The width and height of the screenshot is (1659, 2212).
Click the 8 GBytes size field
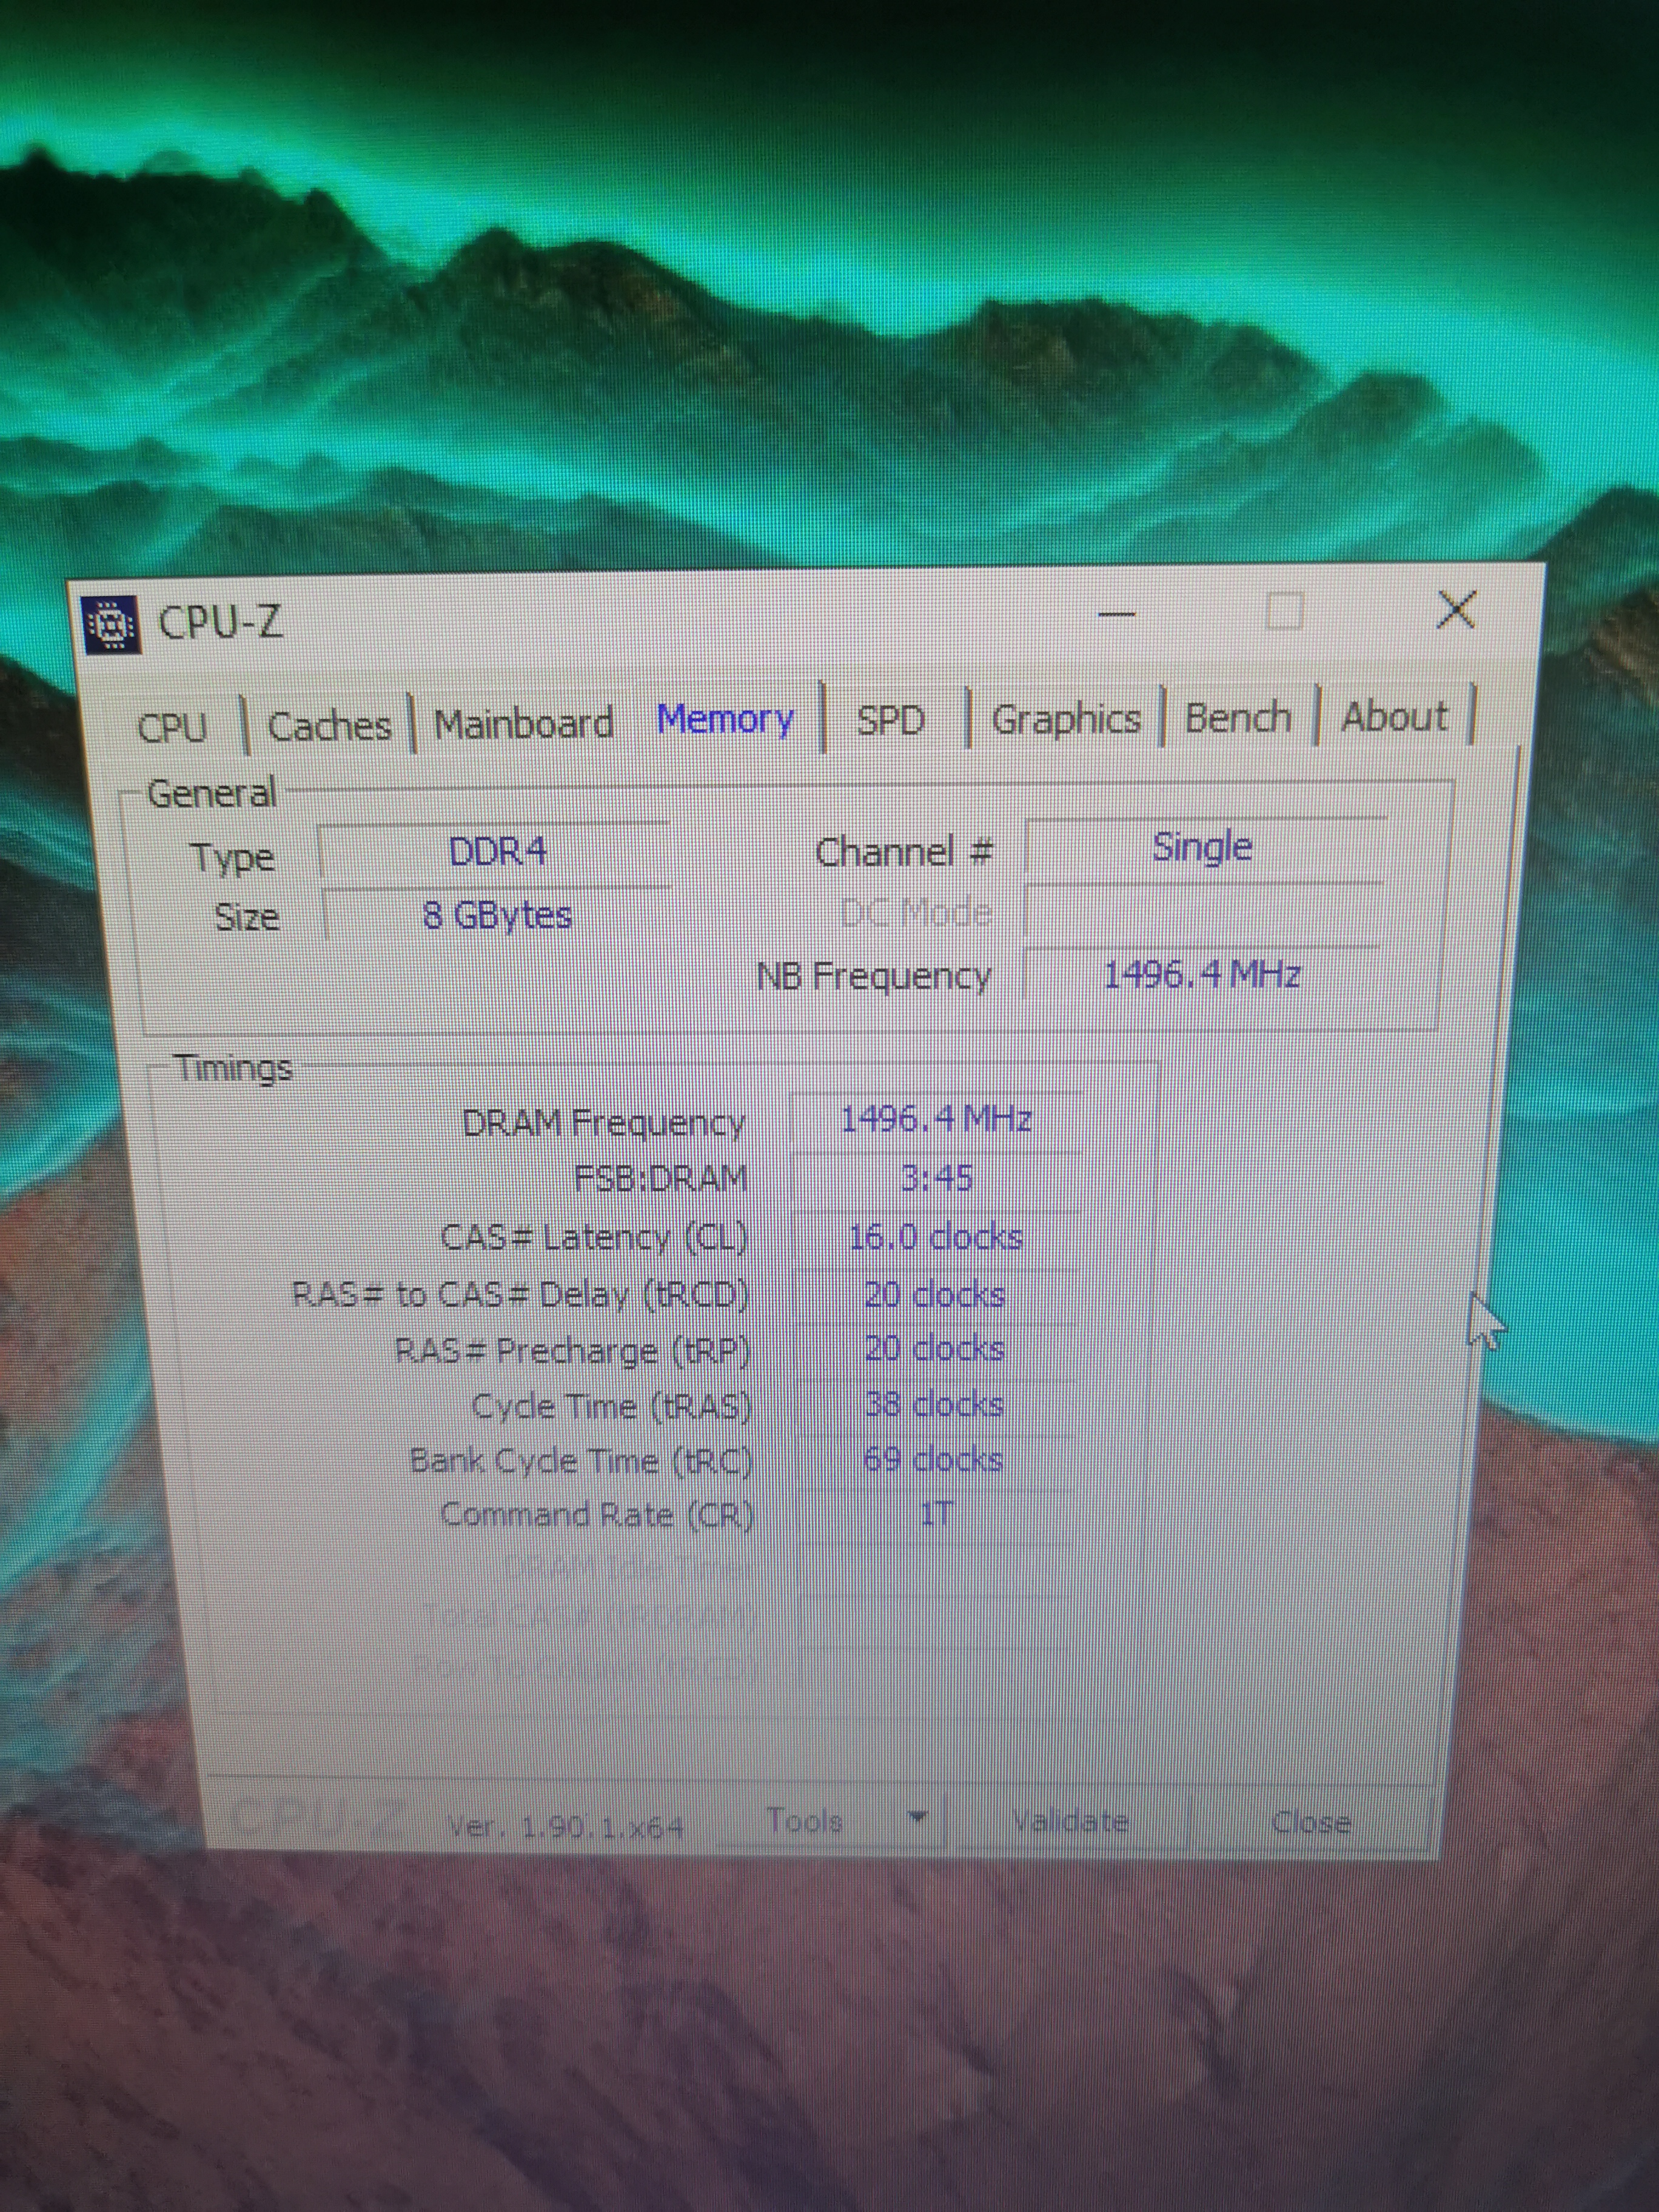497,915
